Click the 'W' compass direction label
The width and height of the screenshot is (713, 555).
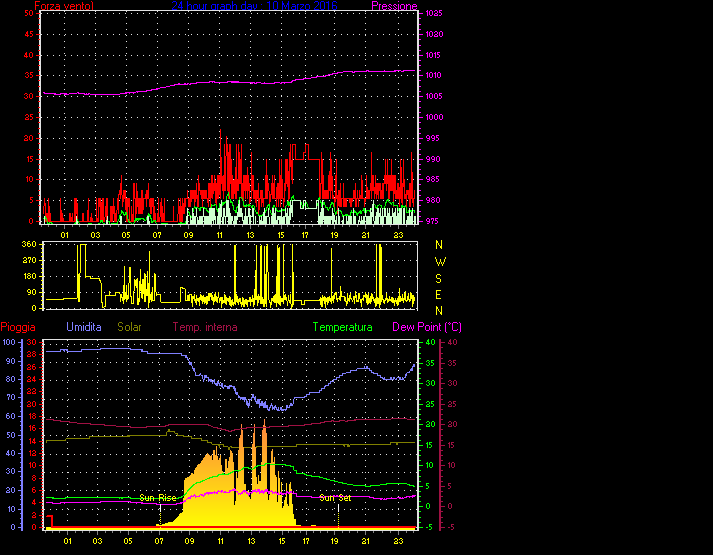click(440, 262)
